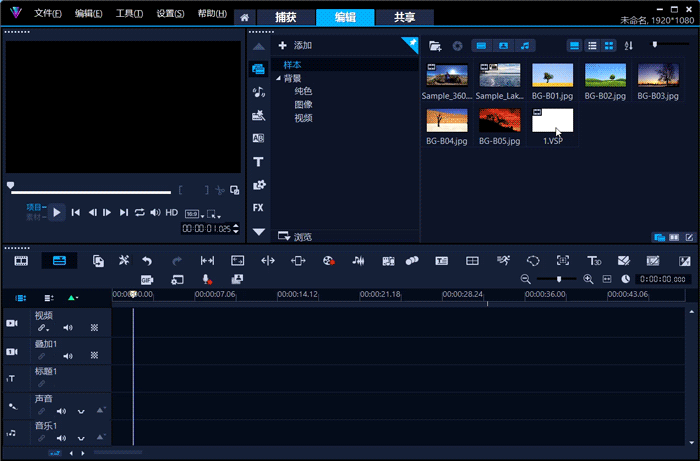Click the record voice-over microphone icon
This screenshot has width=700, height=461.
207,279
